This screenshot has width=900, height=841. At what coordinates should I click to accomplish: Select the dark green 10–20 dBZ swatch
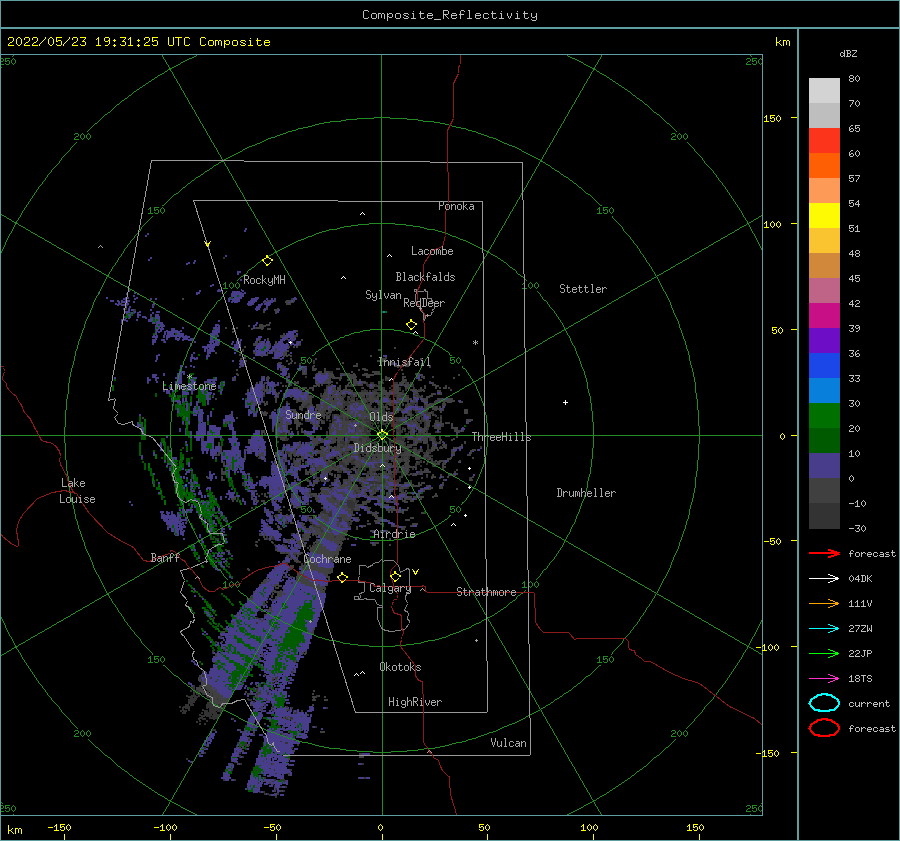click(x=824, y=440)
